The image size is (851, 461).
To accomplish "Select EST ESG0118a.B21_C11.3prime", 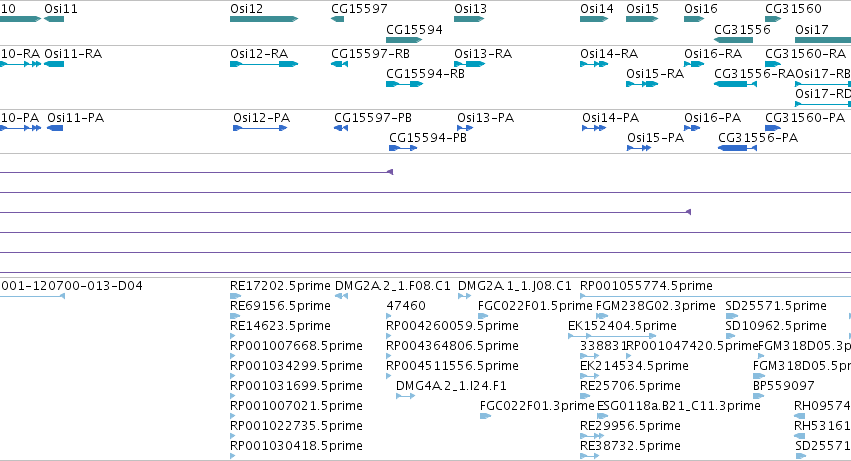I will [602, 416].
